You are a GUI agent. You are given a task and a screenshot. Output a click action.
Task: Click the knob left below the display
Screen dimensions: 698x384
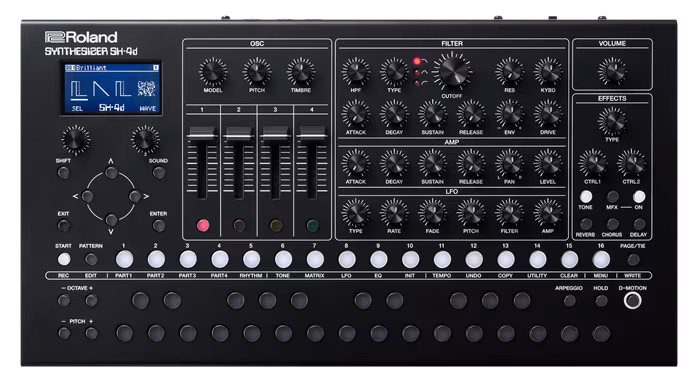coord(75,140)
